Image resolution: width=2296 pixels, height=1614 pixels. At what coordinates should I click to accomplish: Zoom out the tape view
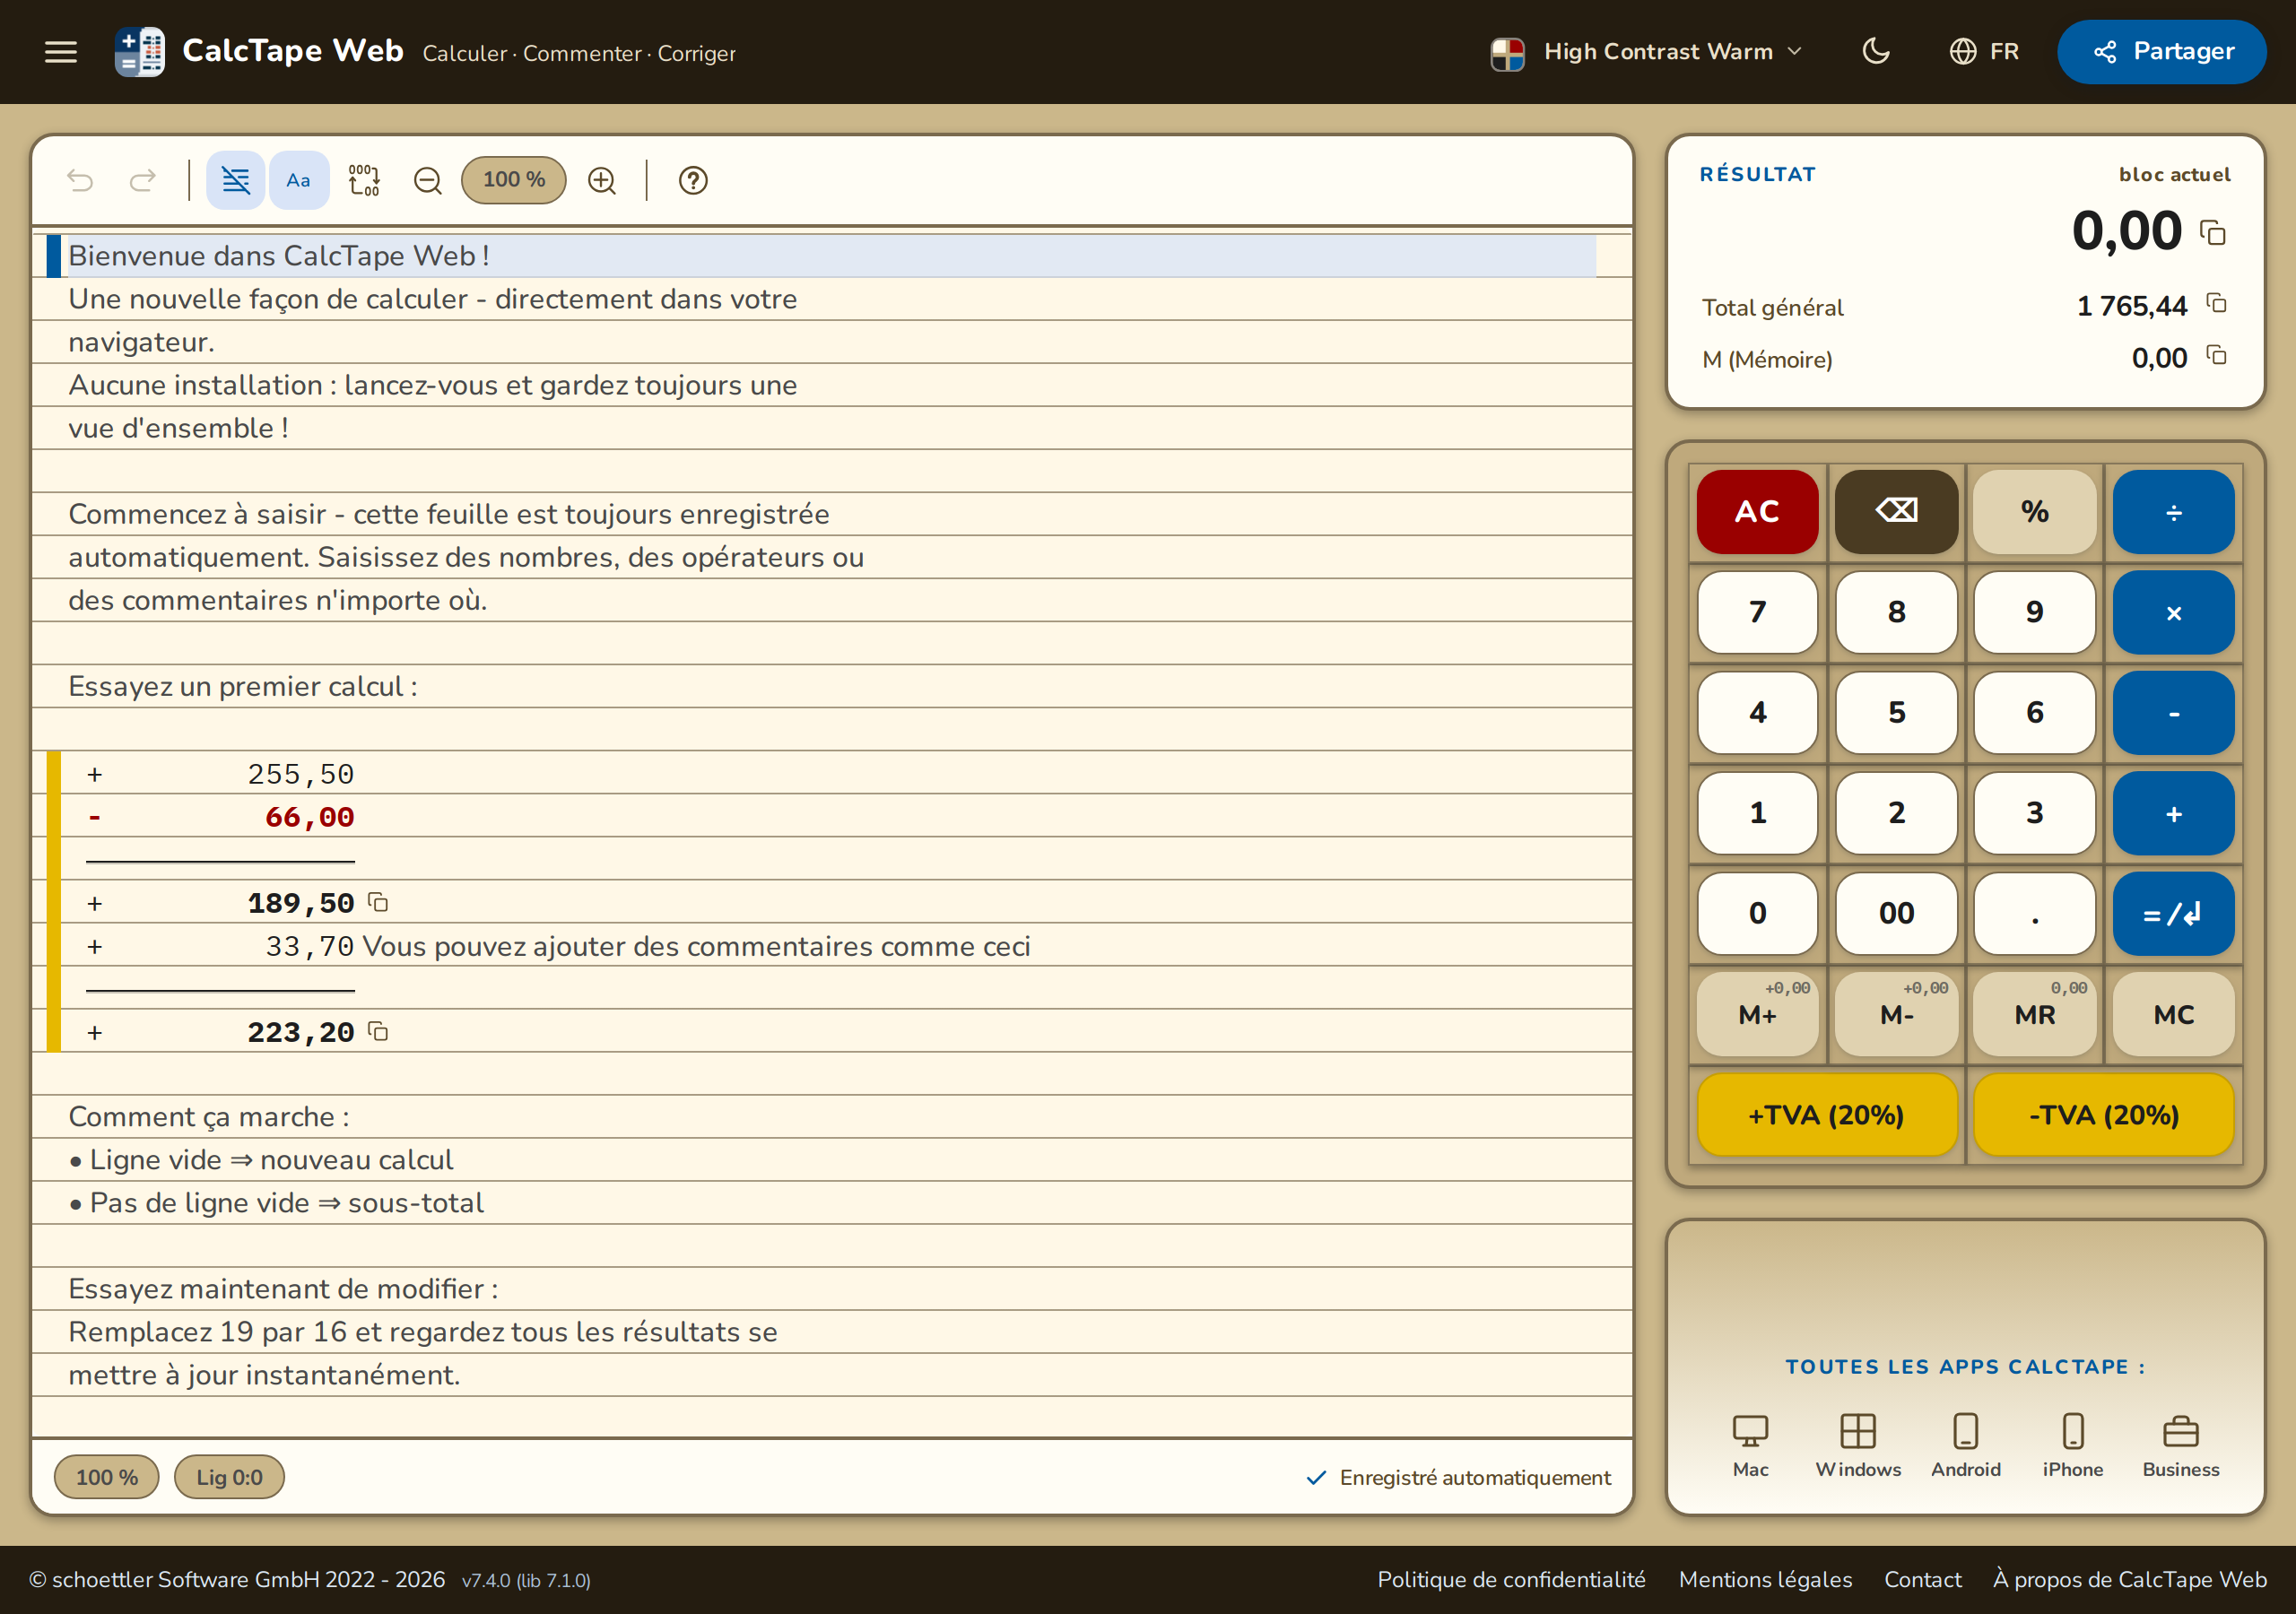point(428,180)
